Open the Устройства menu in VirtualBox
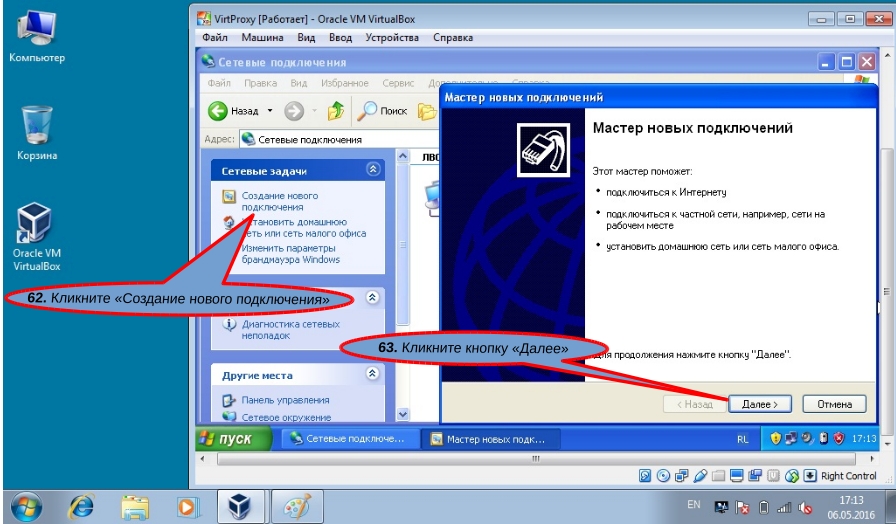Image resolution: width=896 pixels, height=524 pixels. click(392, 38)
